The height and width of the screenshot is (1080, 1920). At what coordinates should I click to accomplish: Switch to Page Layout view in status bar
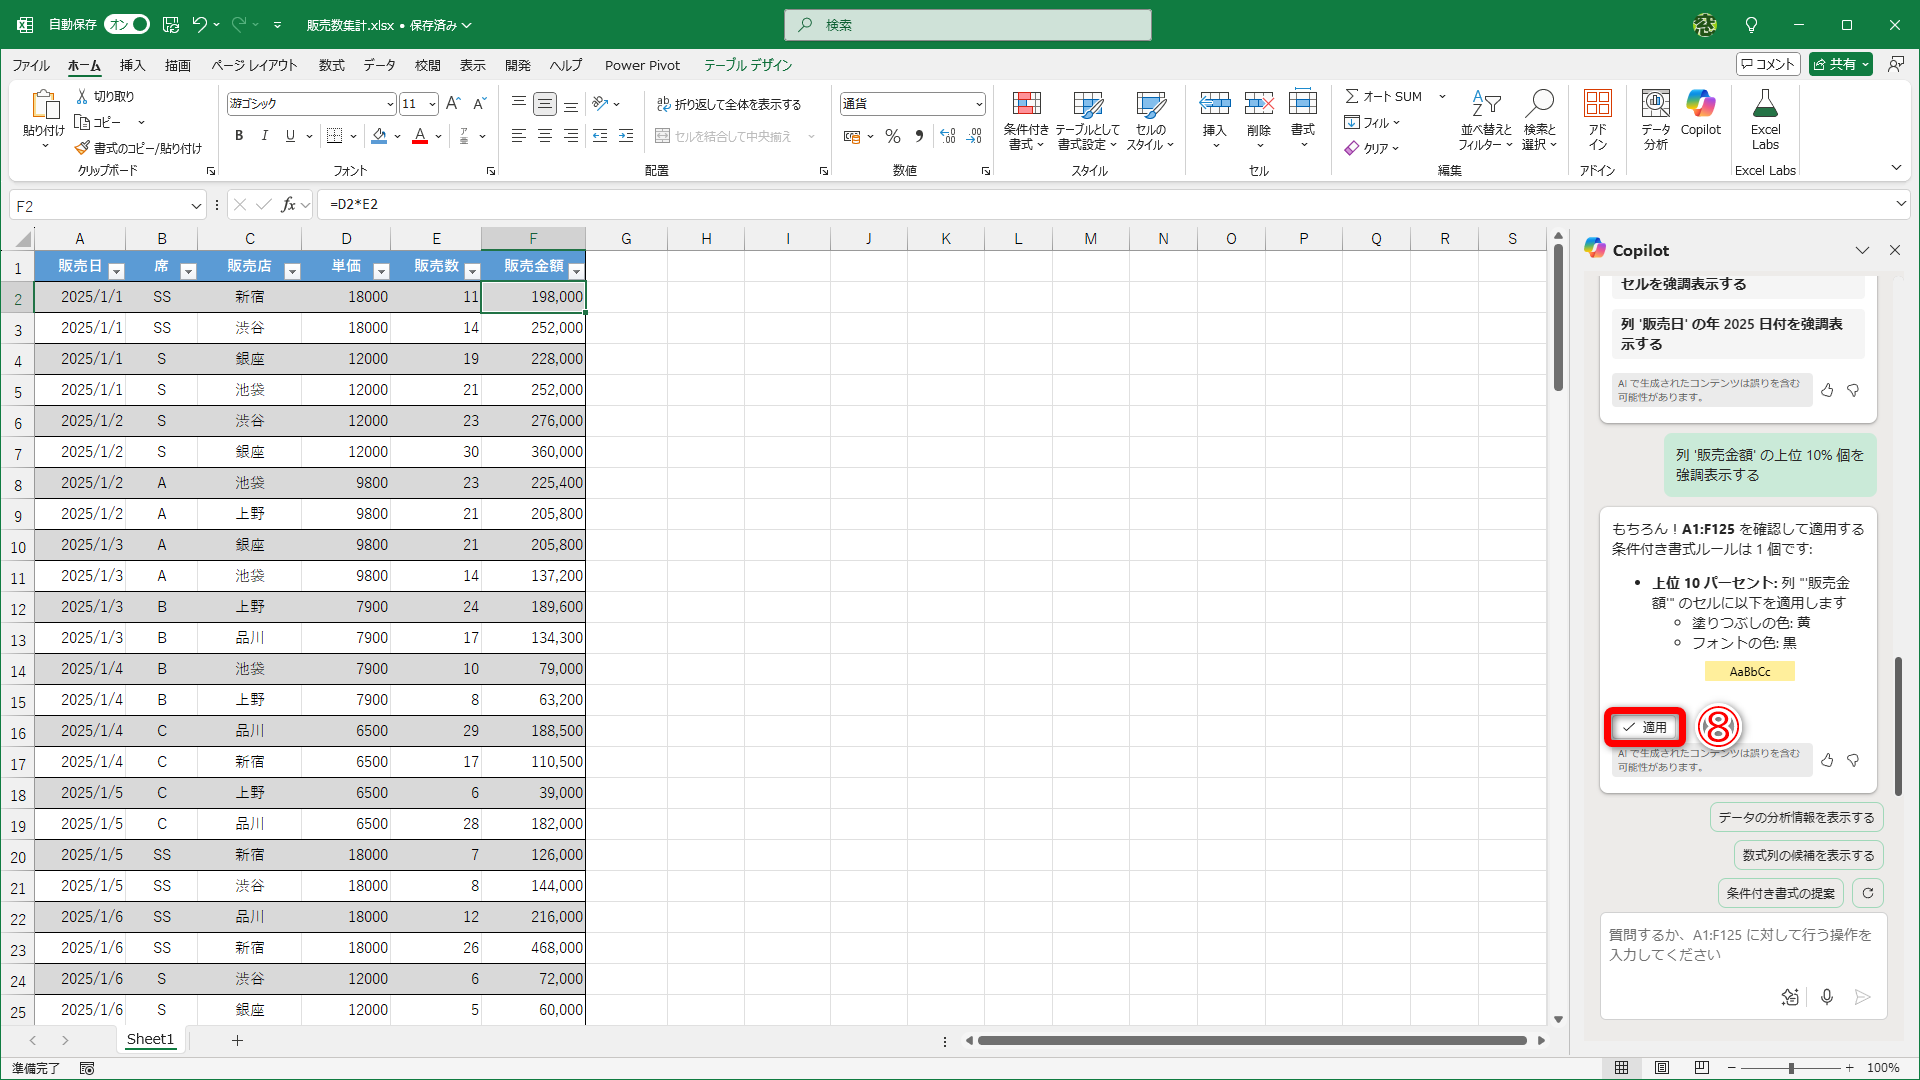[1662, 1068]
